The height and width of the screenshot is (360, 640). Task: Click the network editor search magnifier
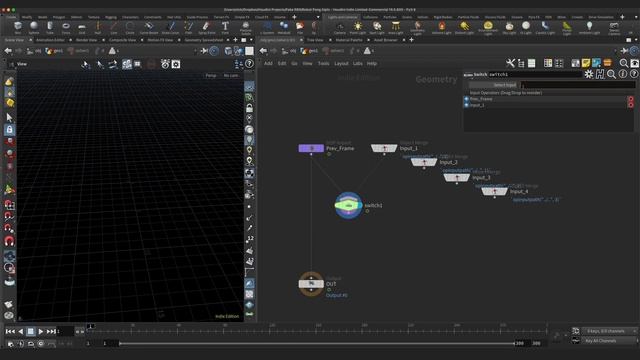tap(624, 63)
